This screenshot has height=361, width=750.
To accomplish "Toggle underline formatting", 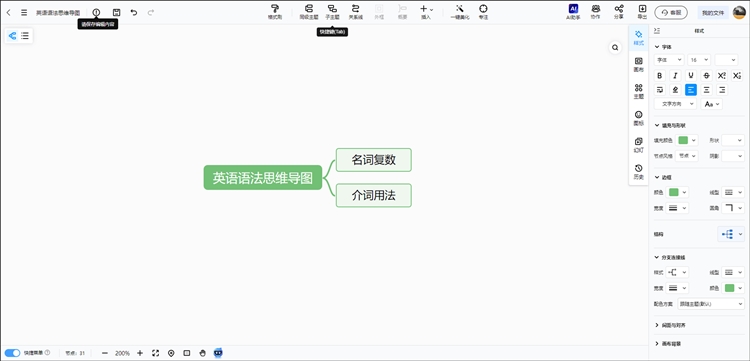I will pyautogui.click(x=691, y=76).
